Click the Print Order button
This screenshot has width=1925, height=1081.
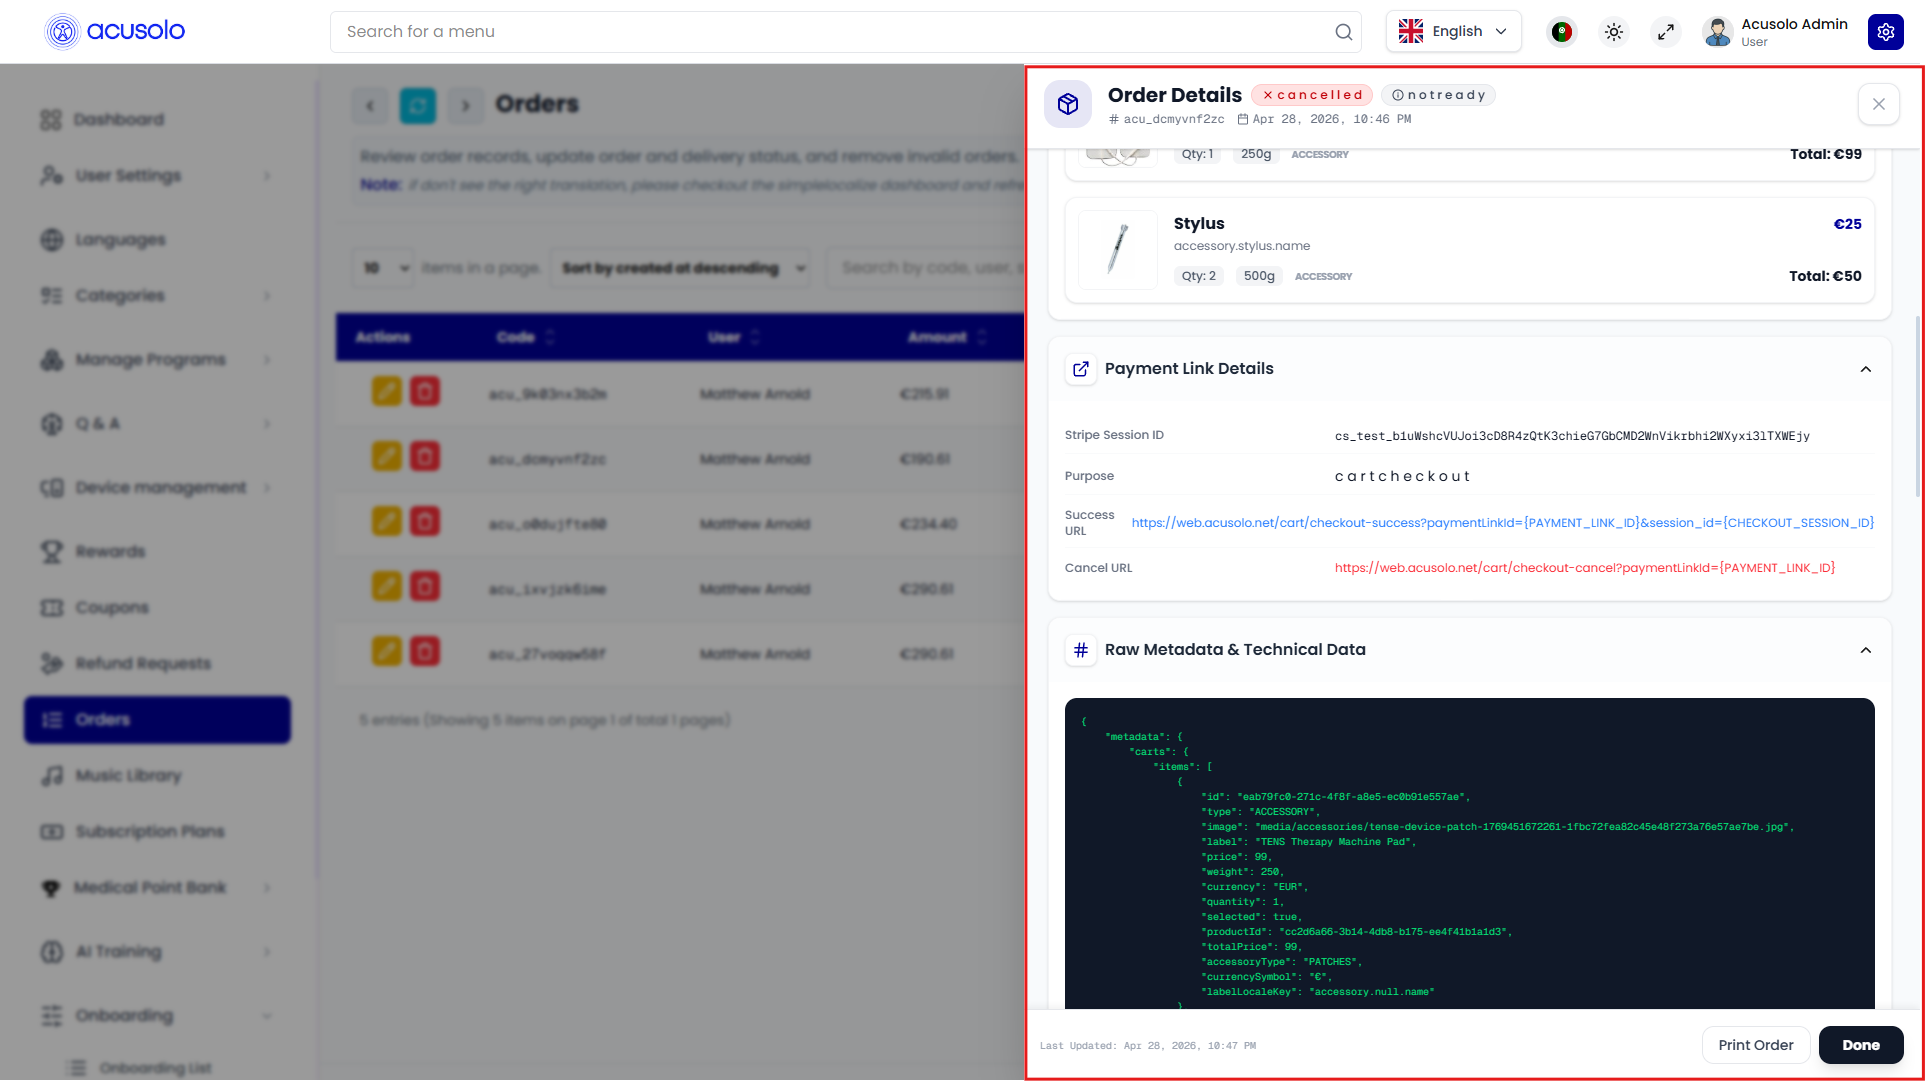[x=1755, y=1045]
